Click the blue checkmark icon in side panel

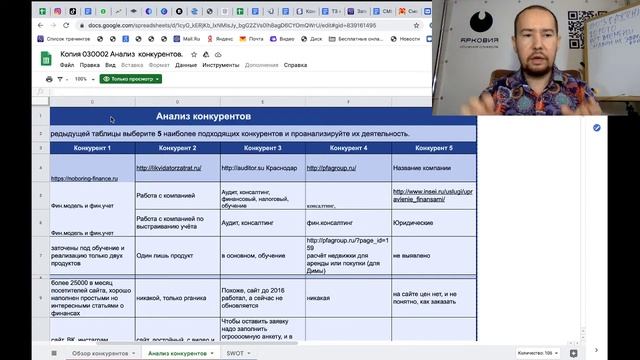coord(597,128)
